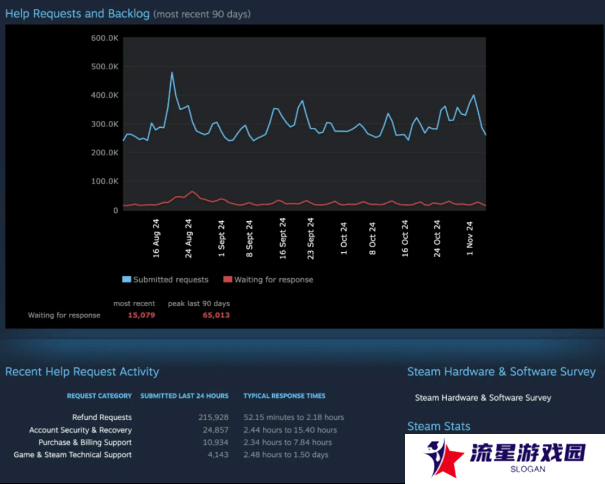
Task: Select the Purchase & Billing Support row
Action: tap(85, 442)
